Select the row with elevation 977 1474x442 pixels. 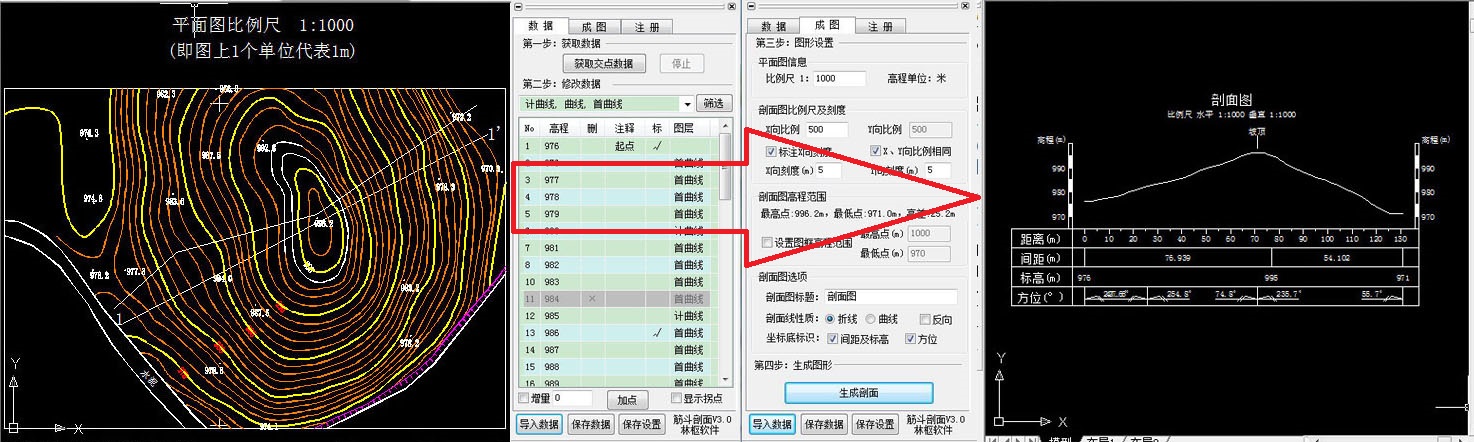pyautogui.click(x=619, y=180)
